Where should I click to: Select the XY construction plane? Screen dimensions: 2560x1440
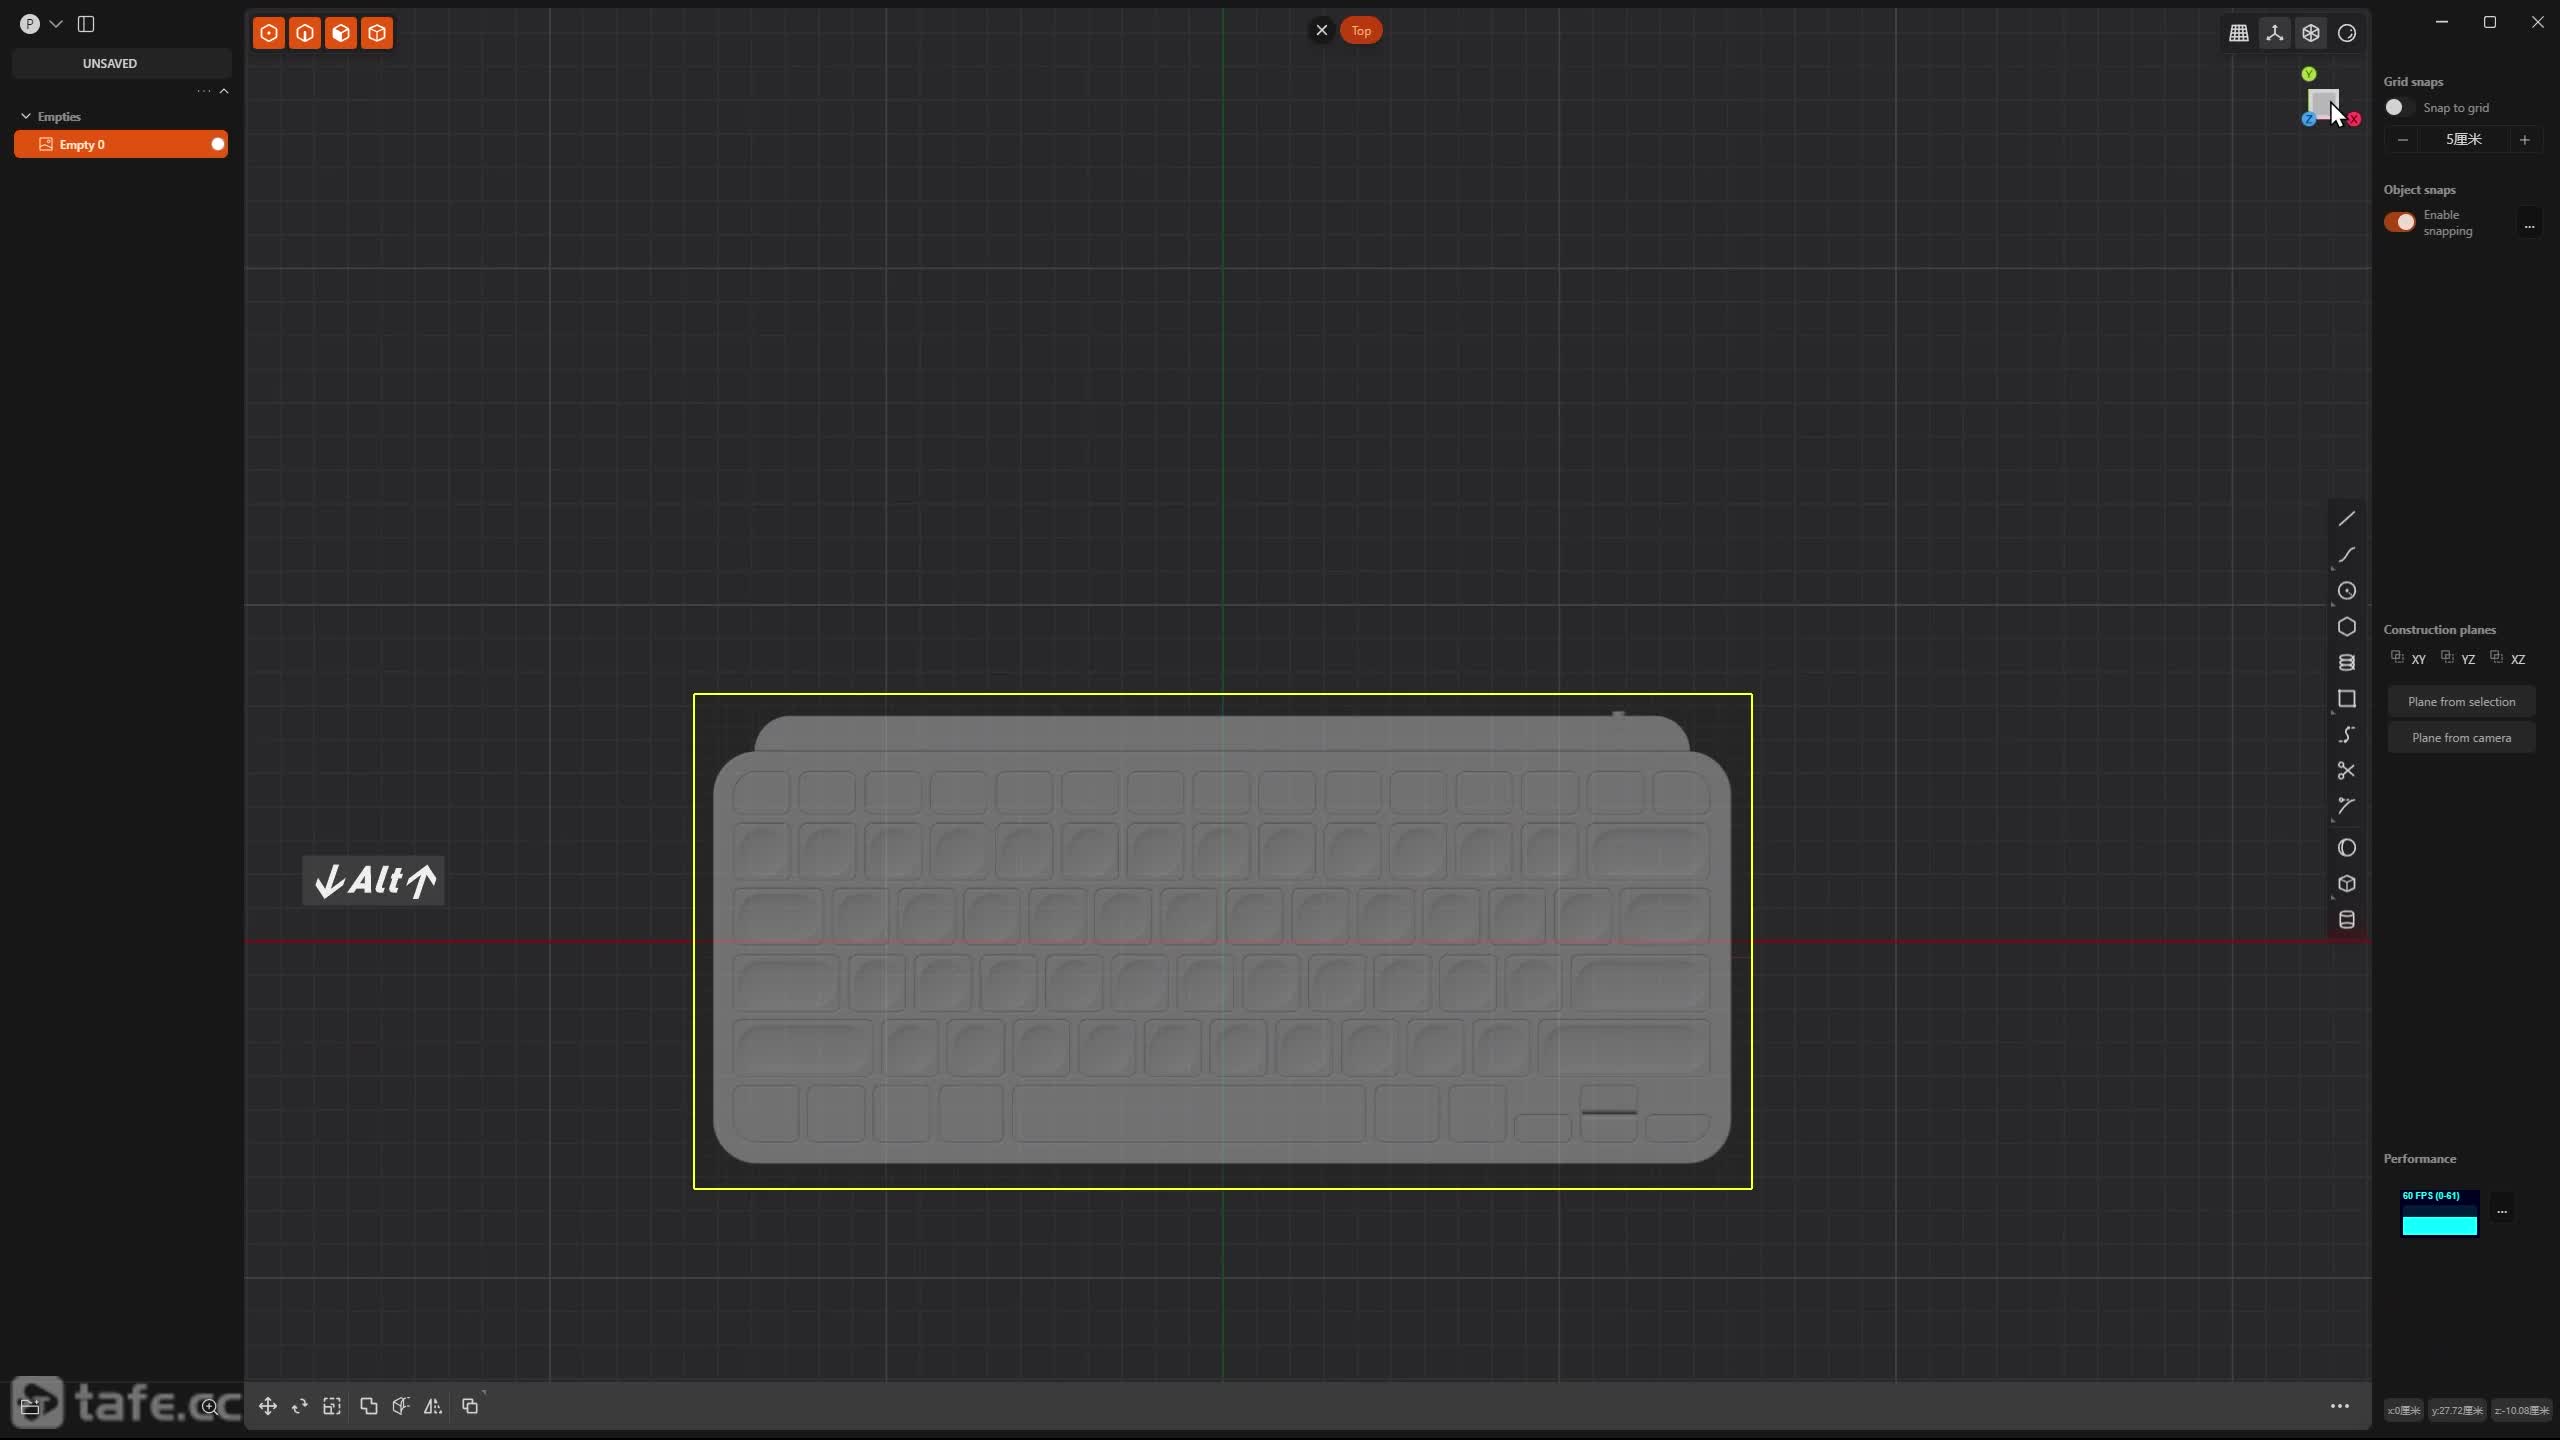pos(2410,659)
